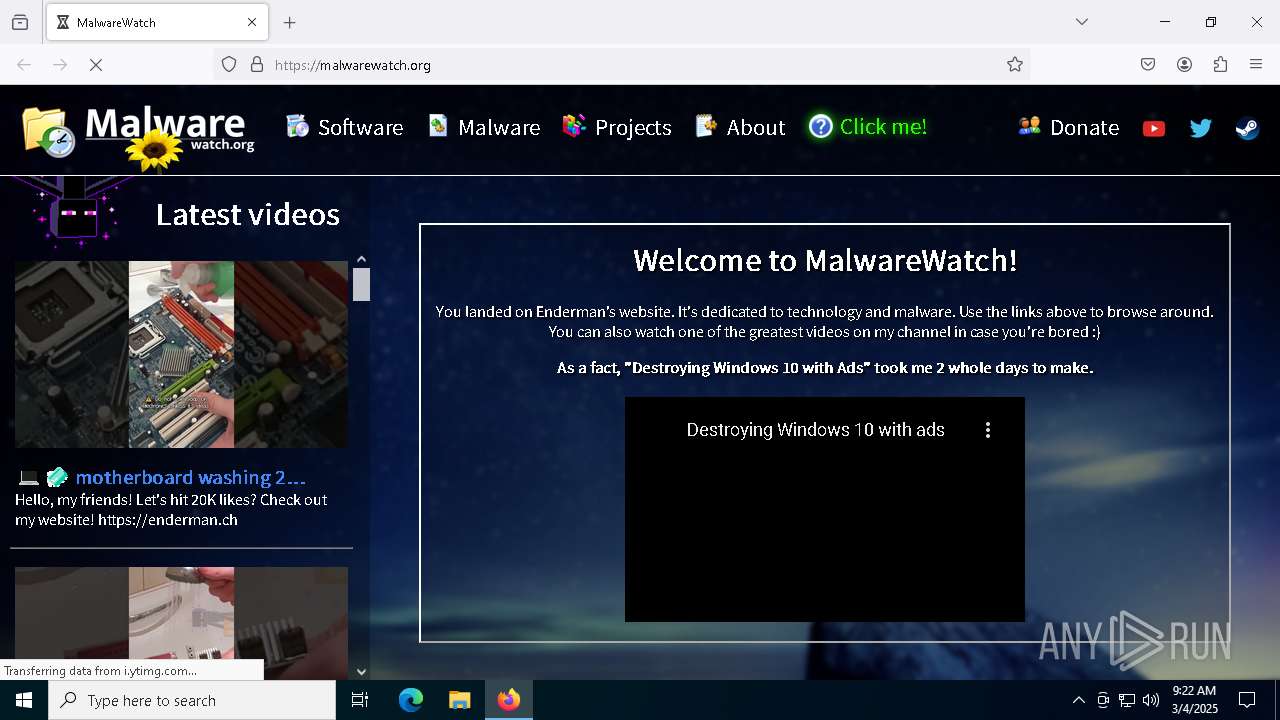1280x720 pixels.
Task: Launch Microsoft Edge from taskbar
Action: tap(411, 700)
